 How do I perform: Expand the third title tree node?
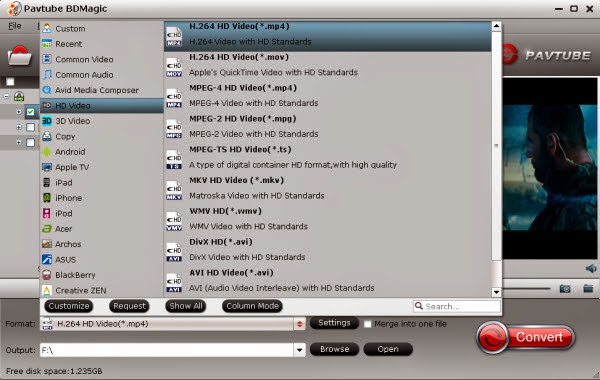tap(19, 142)
